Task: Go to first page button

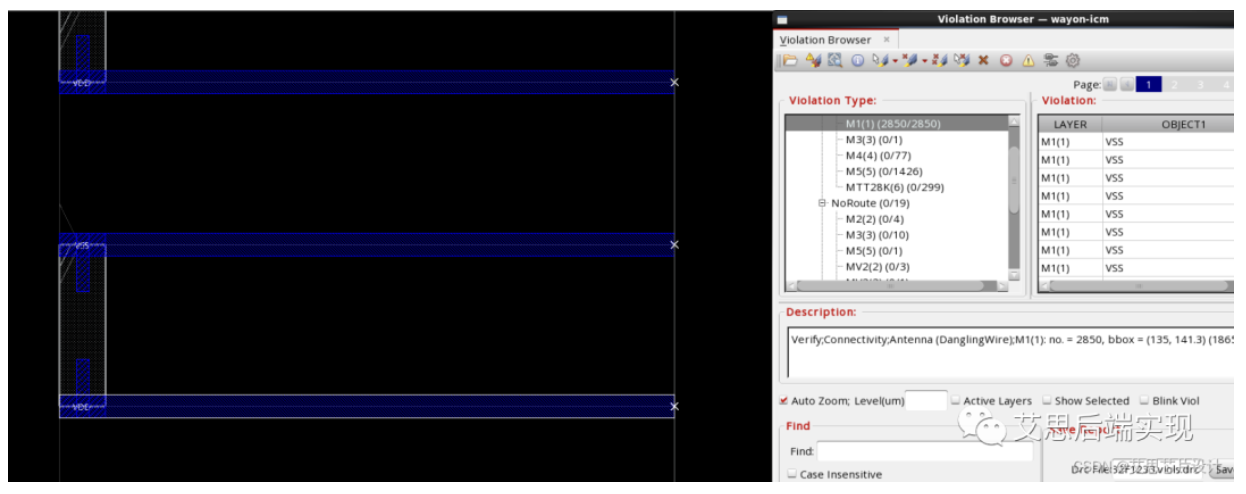Action: [x=1109, y=85]
